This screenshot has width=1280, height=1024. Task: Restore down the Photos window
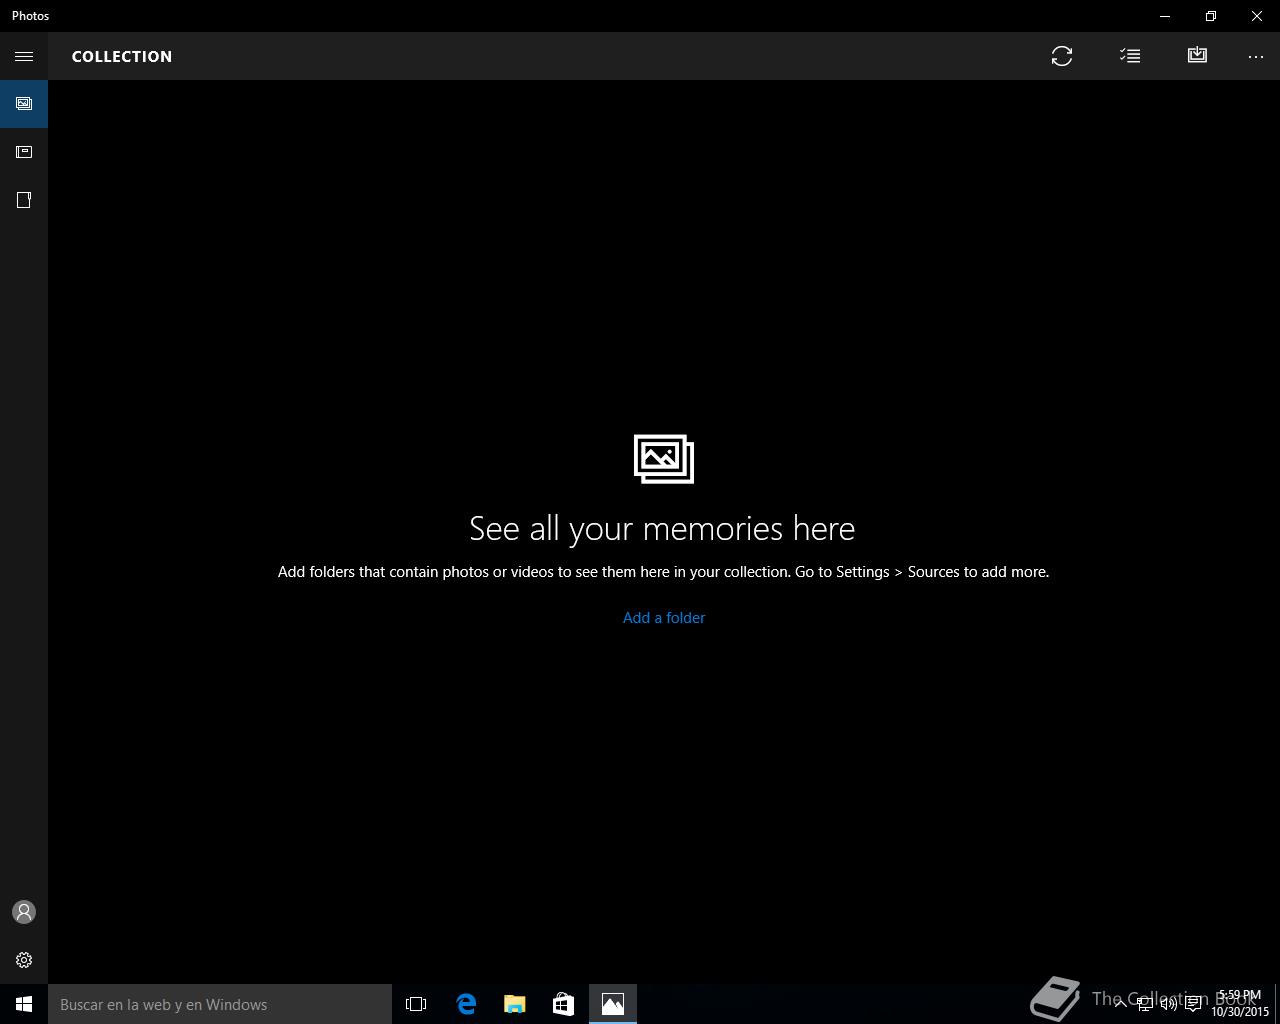point(1211,16)
